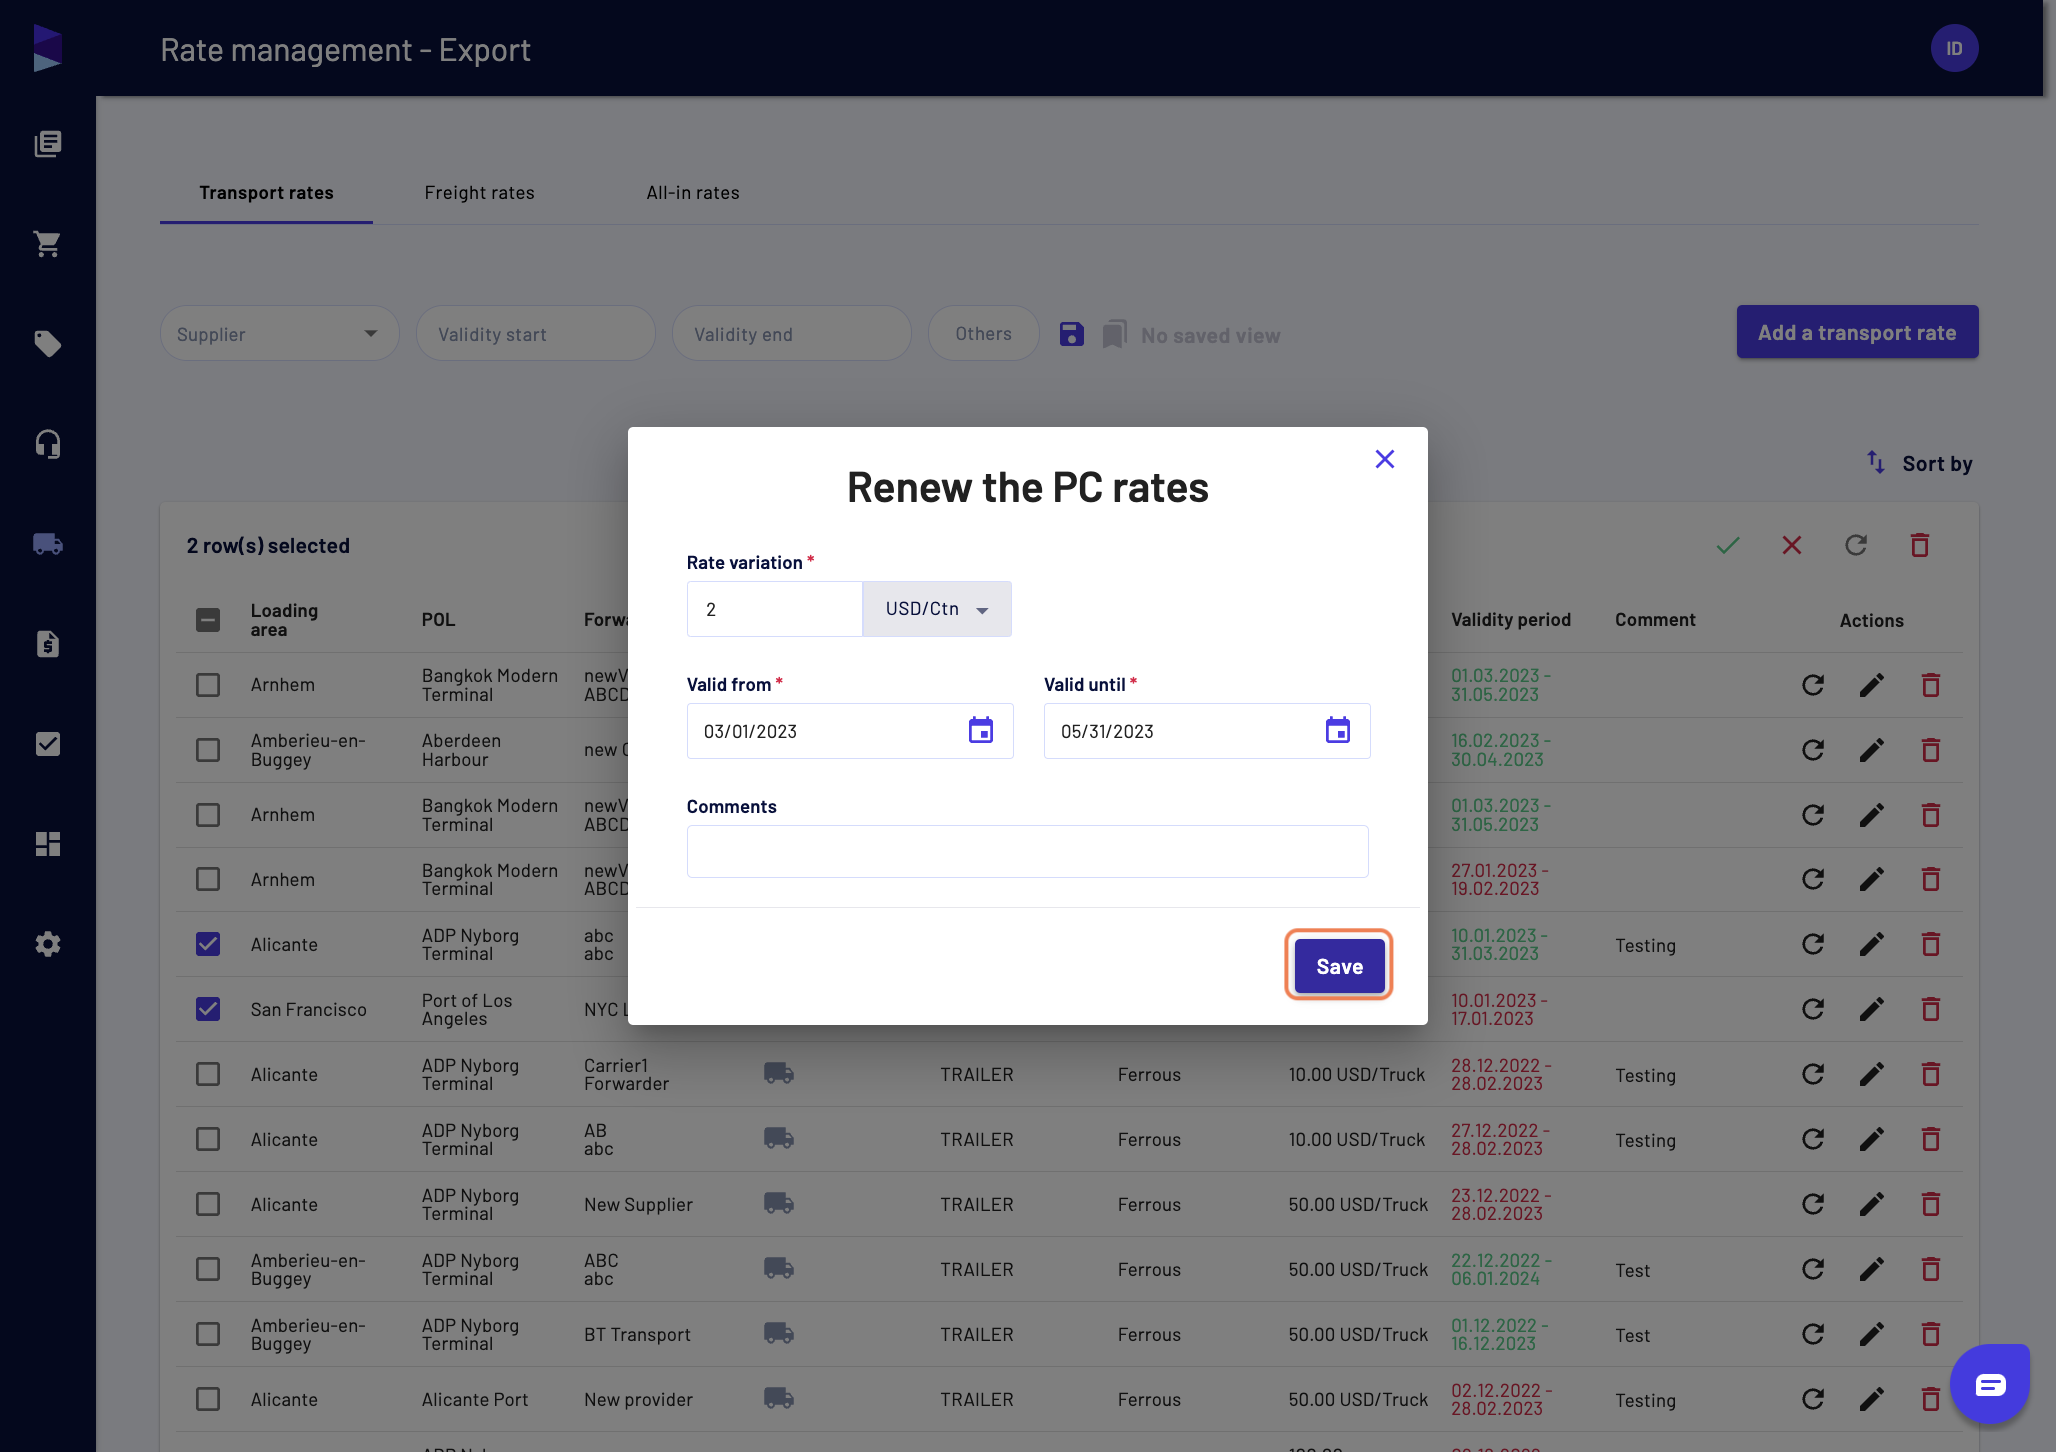Click the save view floppy icon
Viewport: 2056px width, 1452px height.
click(x=1071, y=334)
